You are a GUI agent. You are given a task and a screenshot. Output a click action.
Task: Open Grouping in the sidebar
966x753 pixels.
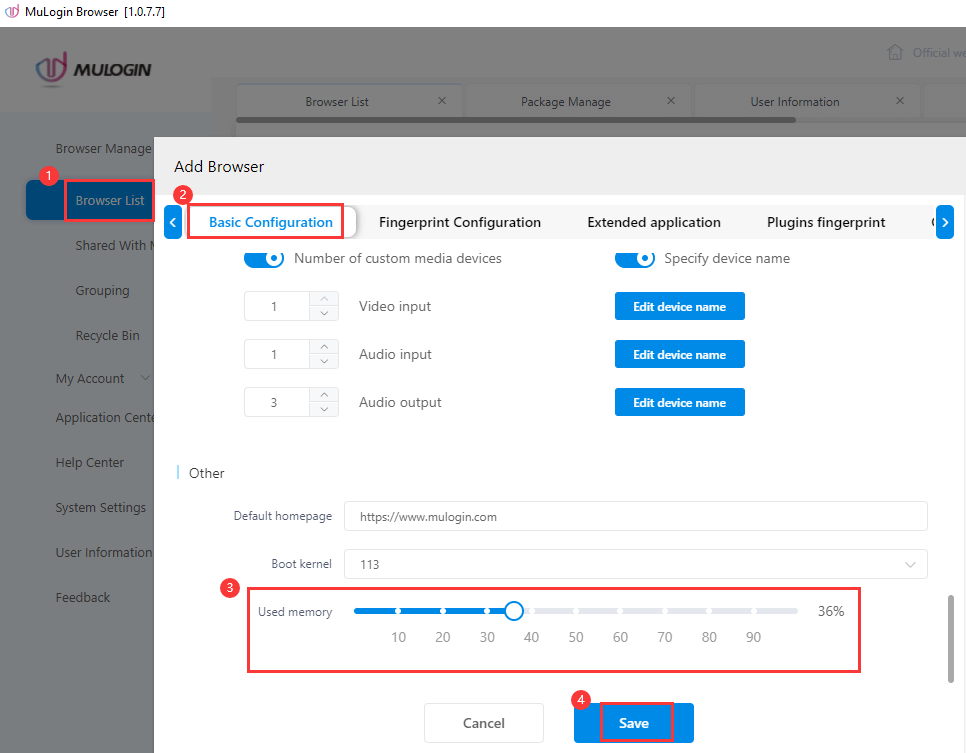click(x=102, y=290)
